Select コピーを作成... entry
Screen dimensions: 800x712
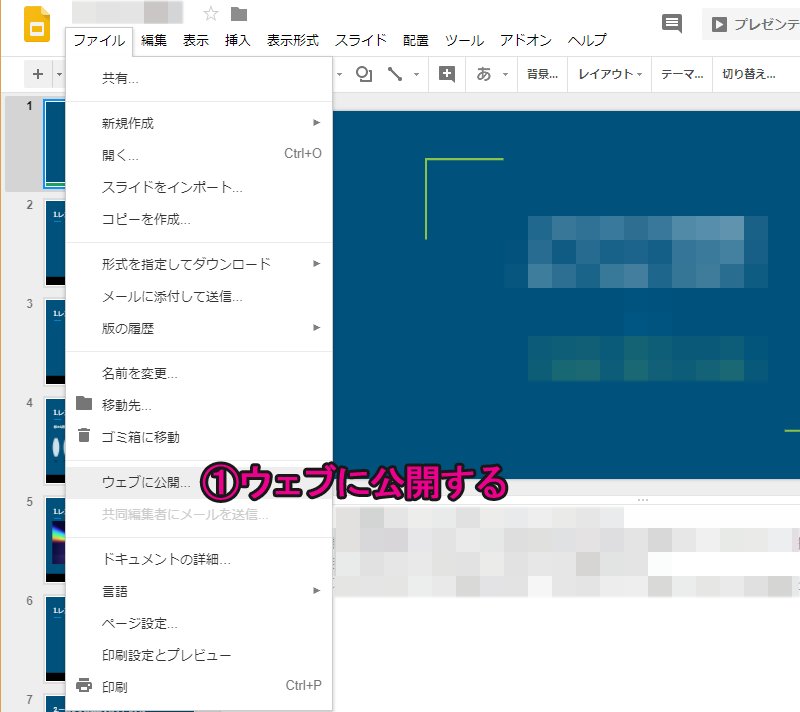pyautogui.click(x=199, y=219)
